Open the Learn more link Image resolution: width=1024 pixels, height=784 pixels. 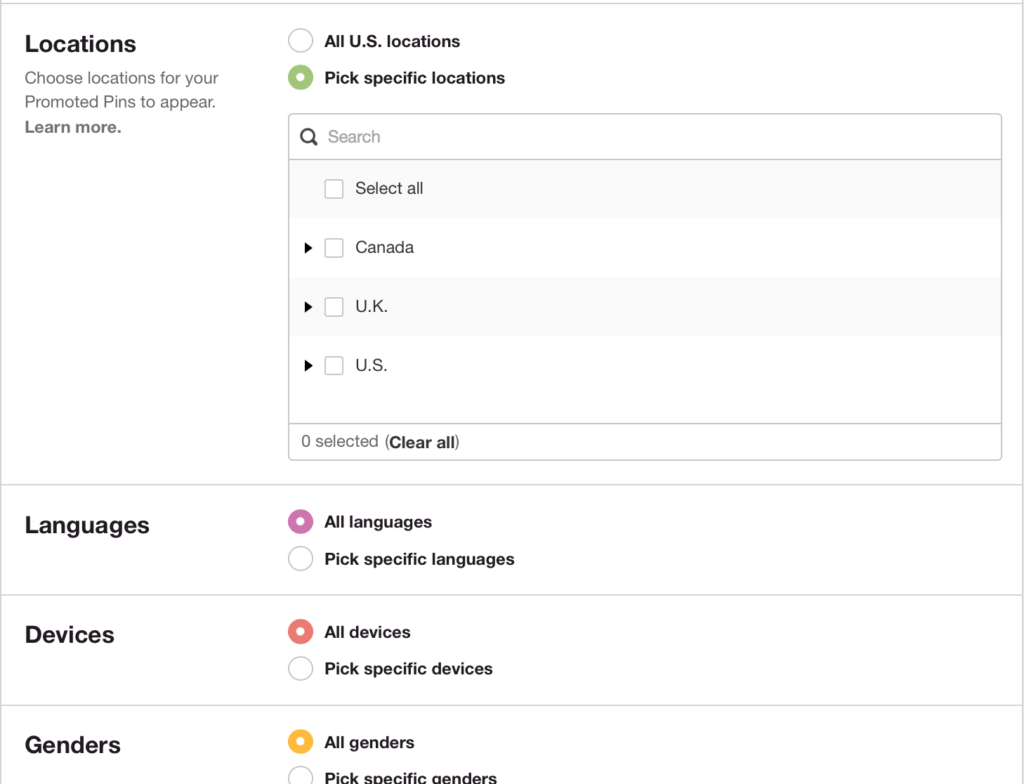73,127
